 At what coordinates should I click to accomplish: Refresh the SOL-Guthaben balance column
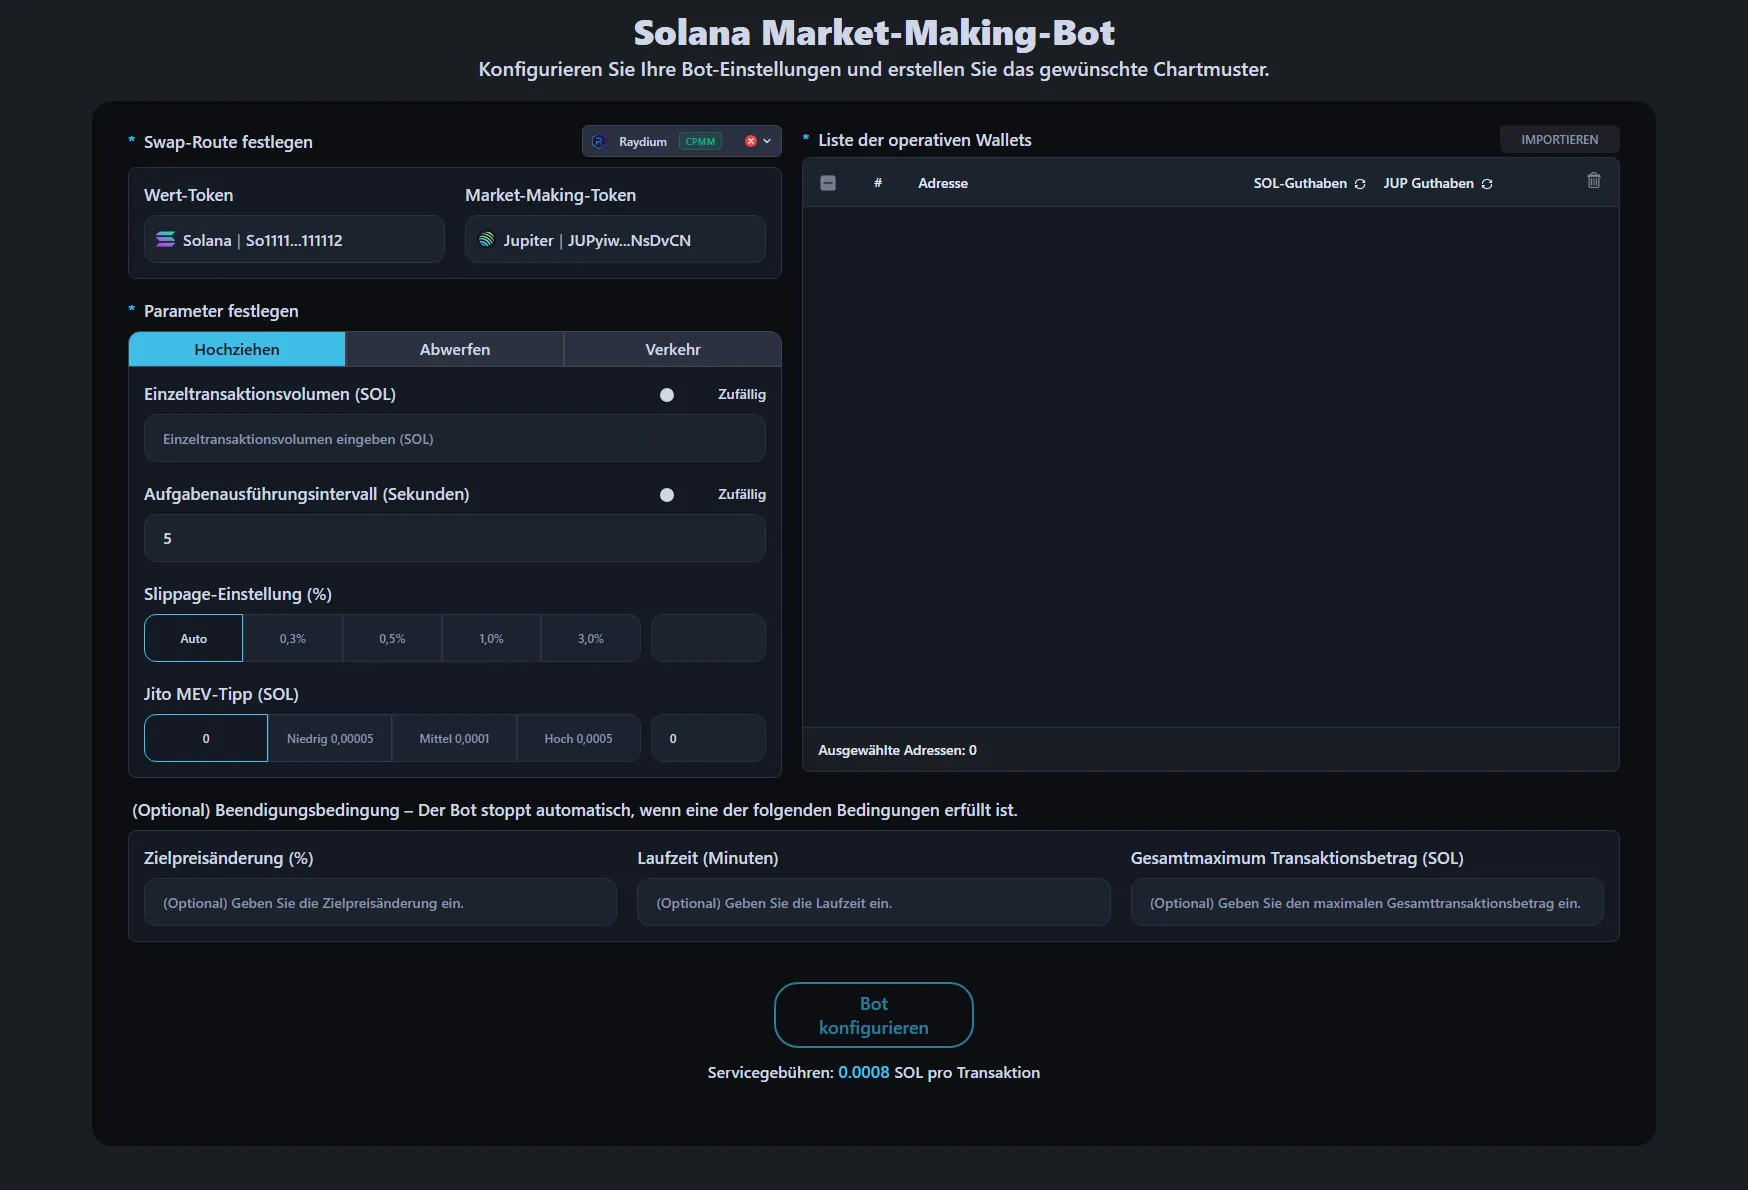click(1360, 184)
